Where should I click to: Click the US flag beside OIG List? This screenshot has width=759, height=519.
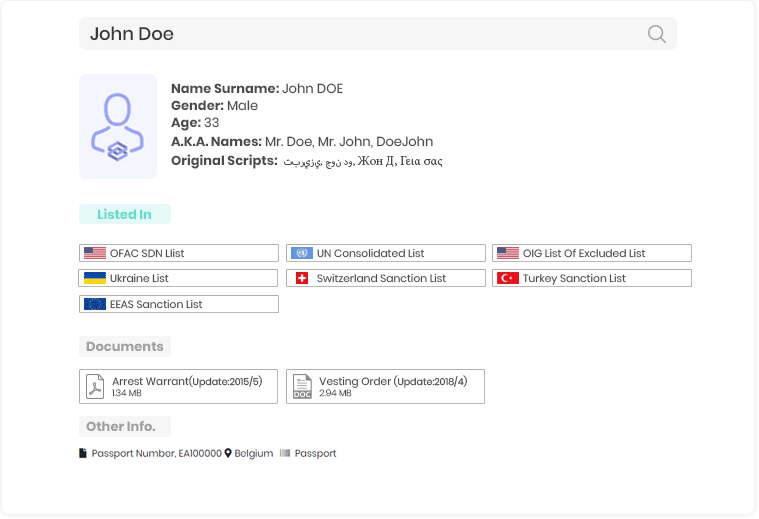[508, 253]
